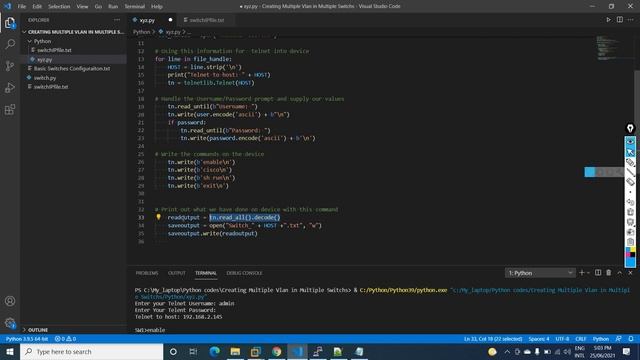
Task: Click the undo arrow in annotation toolbar
Action: [630, 202]
